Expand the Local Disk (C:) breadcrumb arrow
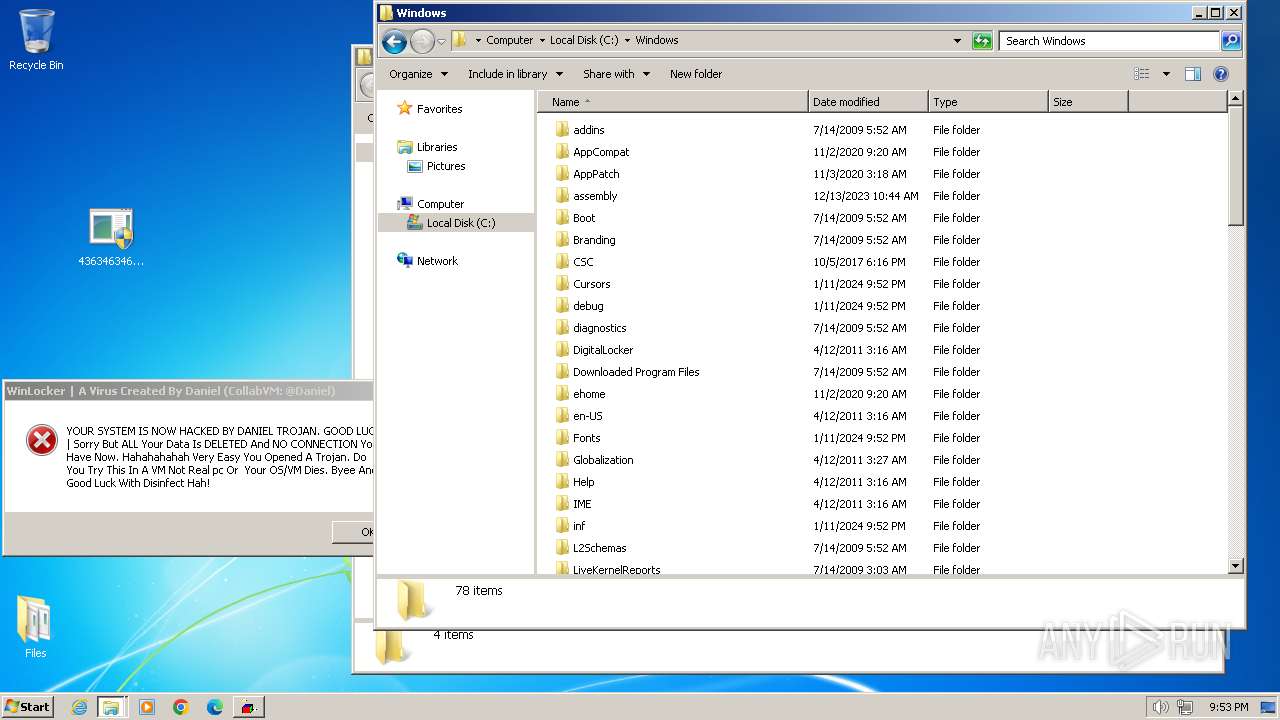 [627, 41]
